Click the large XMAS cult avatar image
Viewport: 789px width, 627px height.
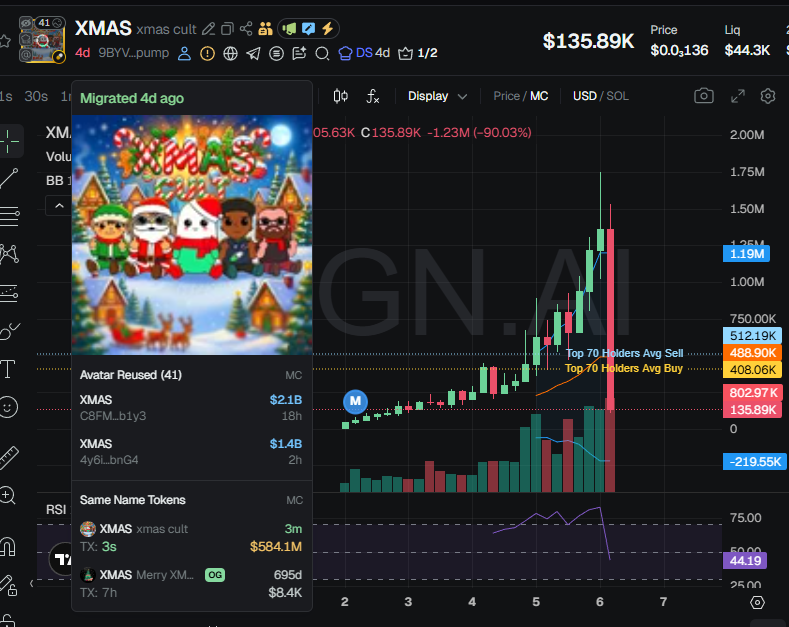coord(192,234)
